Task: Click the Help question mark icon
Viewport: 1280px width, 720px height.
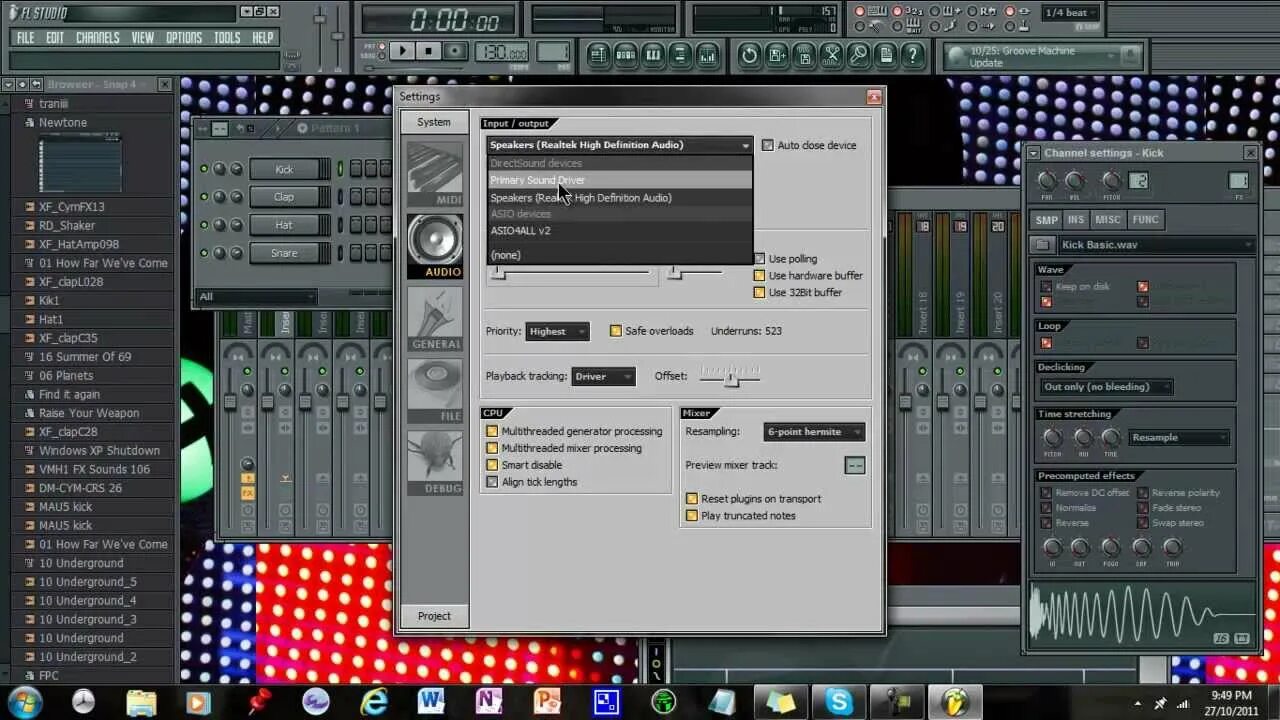Action: 912,55
